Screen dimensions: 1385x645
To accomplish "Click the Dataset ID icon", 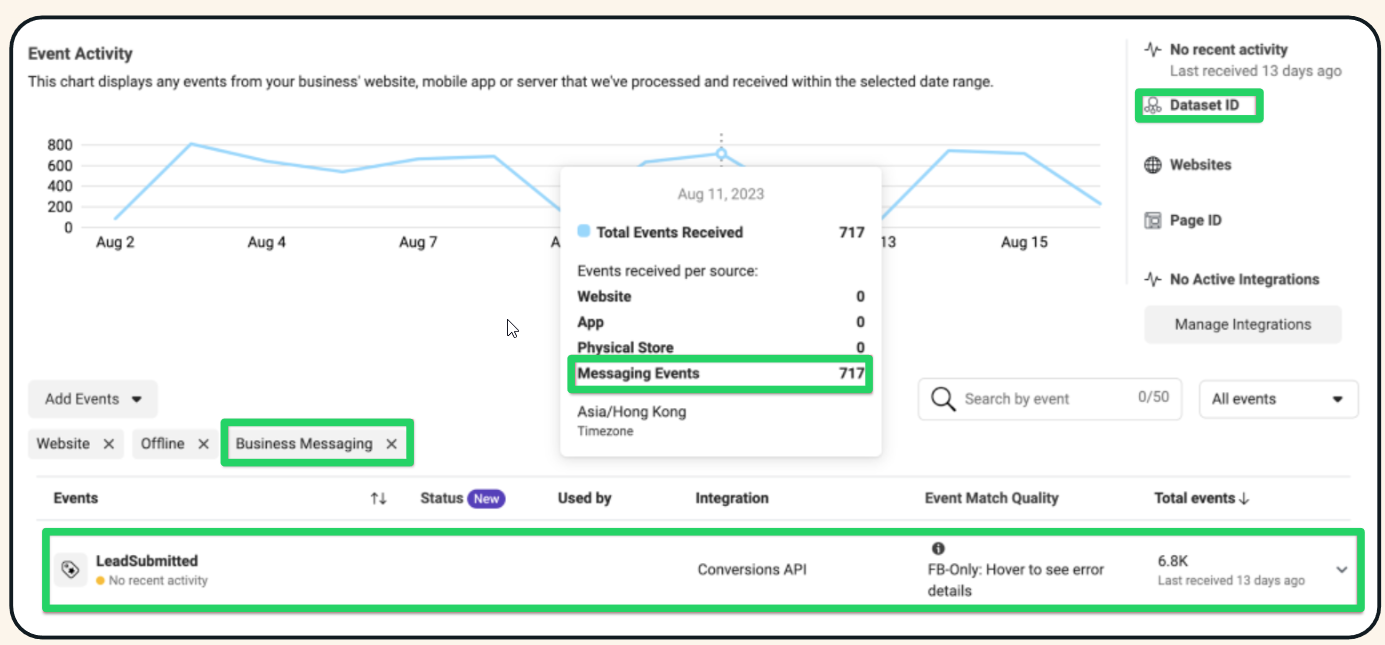I will pos(1152,105).
